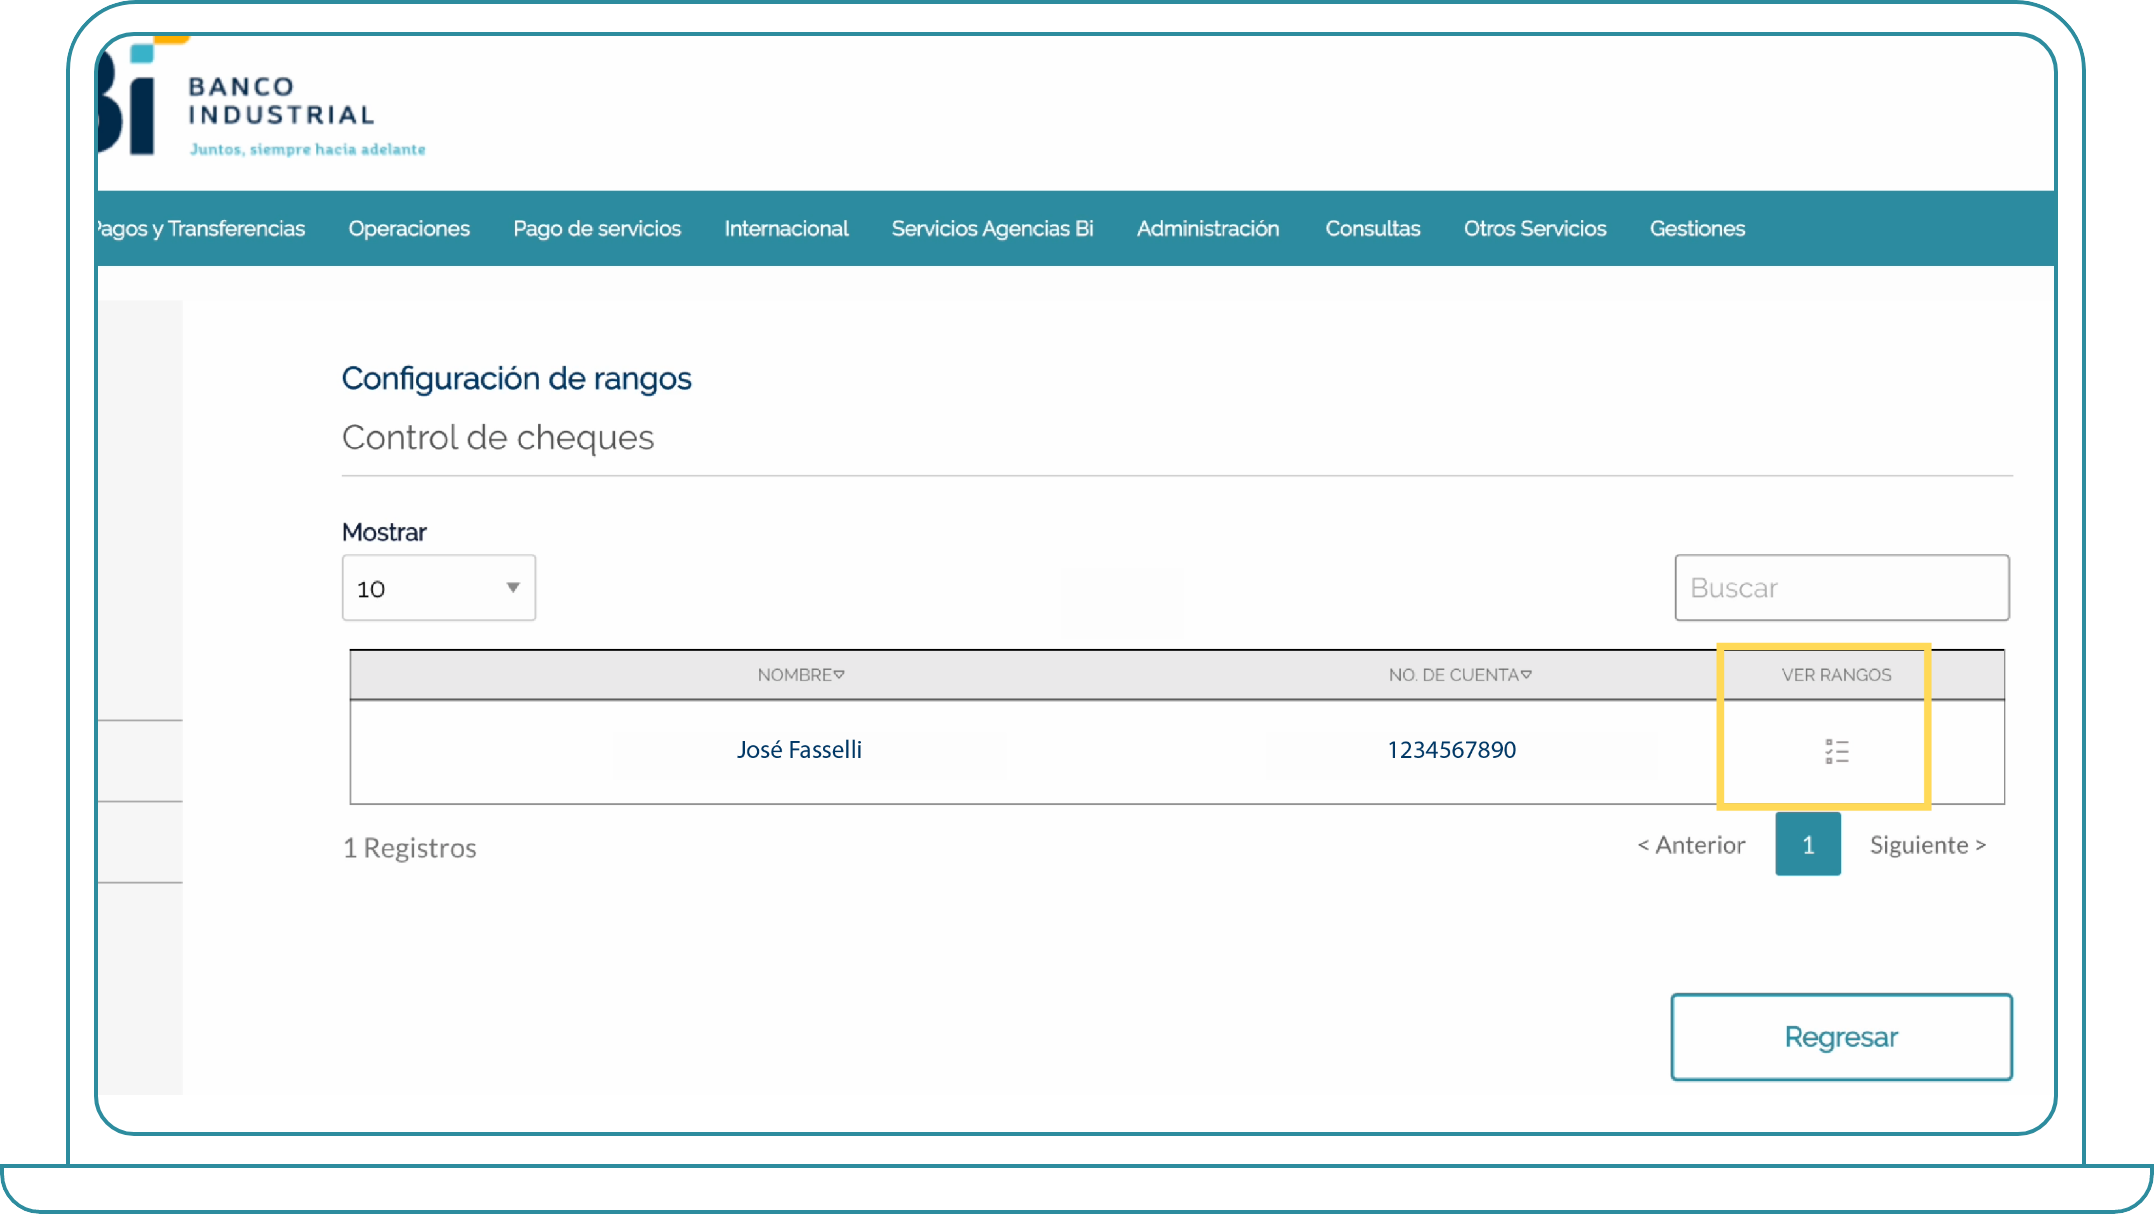Click the Control de cheques subtitle
Image resolution: width=2154 pixels, height=1214 pixels.
pyautogui.click(x=498, y=437)
